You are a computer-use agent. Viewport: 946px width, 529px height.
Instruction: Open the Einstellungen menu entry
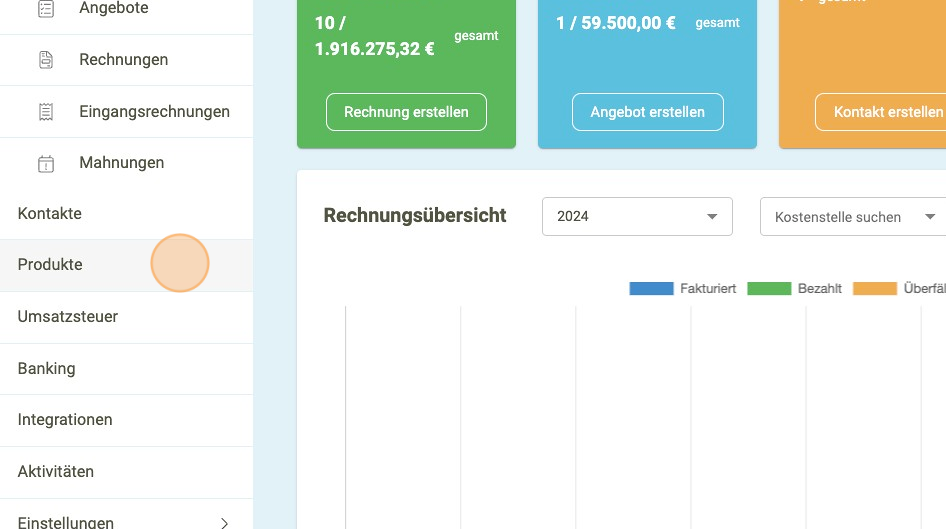click(126, 516)
